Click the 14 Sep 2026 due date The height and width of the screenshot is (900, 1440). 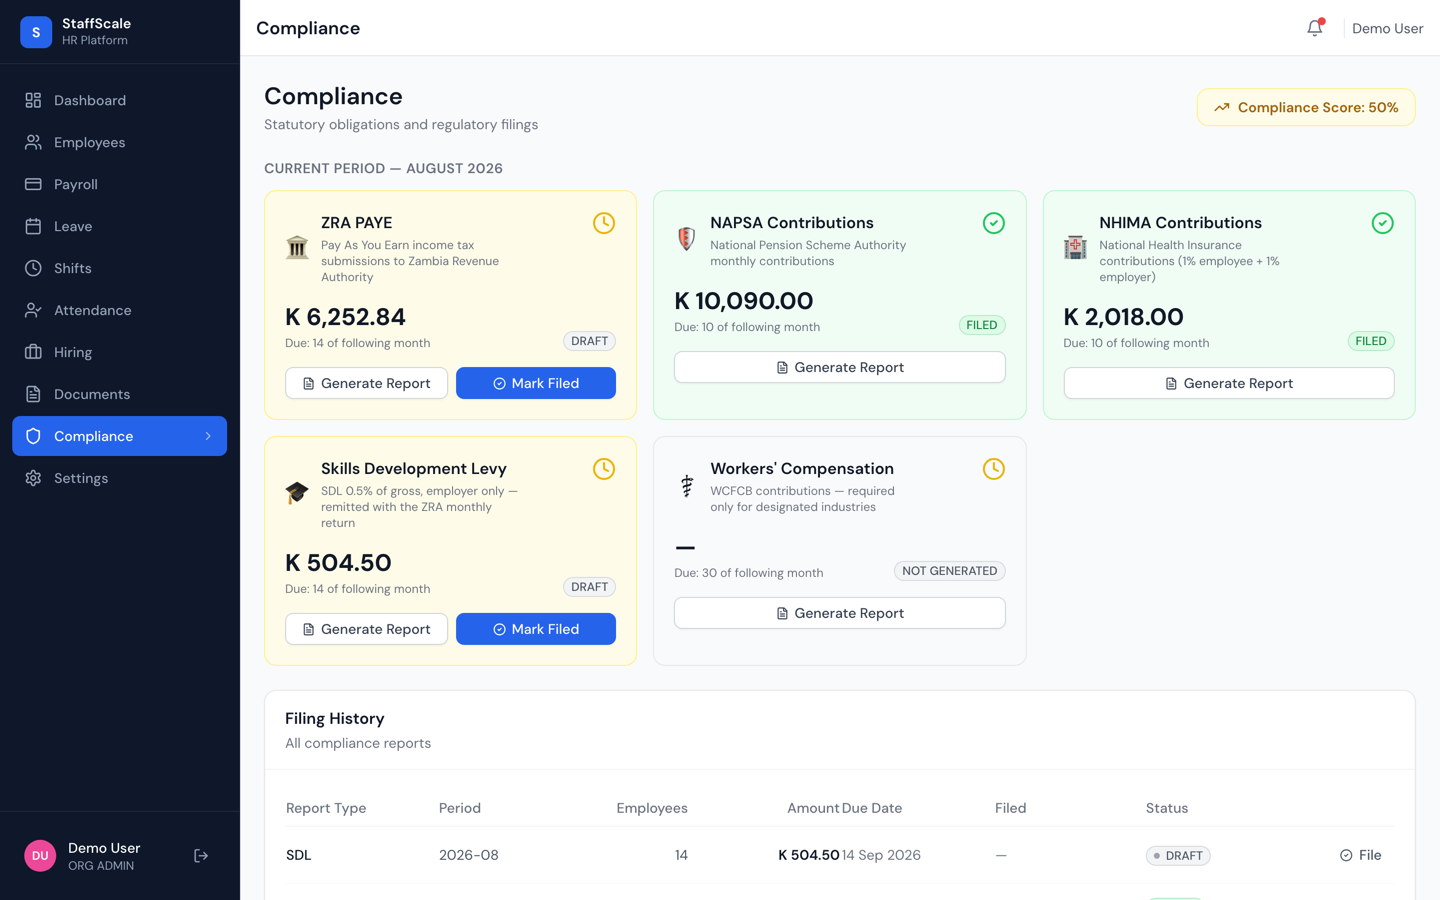tap(881, 855)
